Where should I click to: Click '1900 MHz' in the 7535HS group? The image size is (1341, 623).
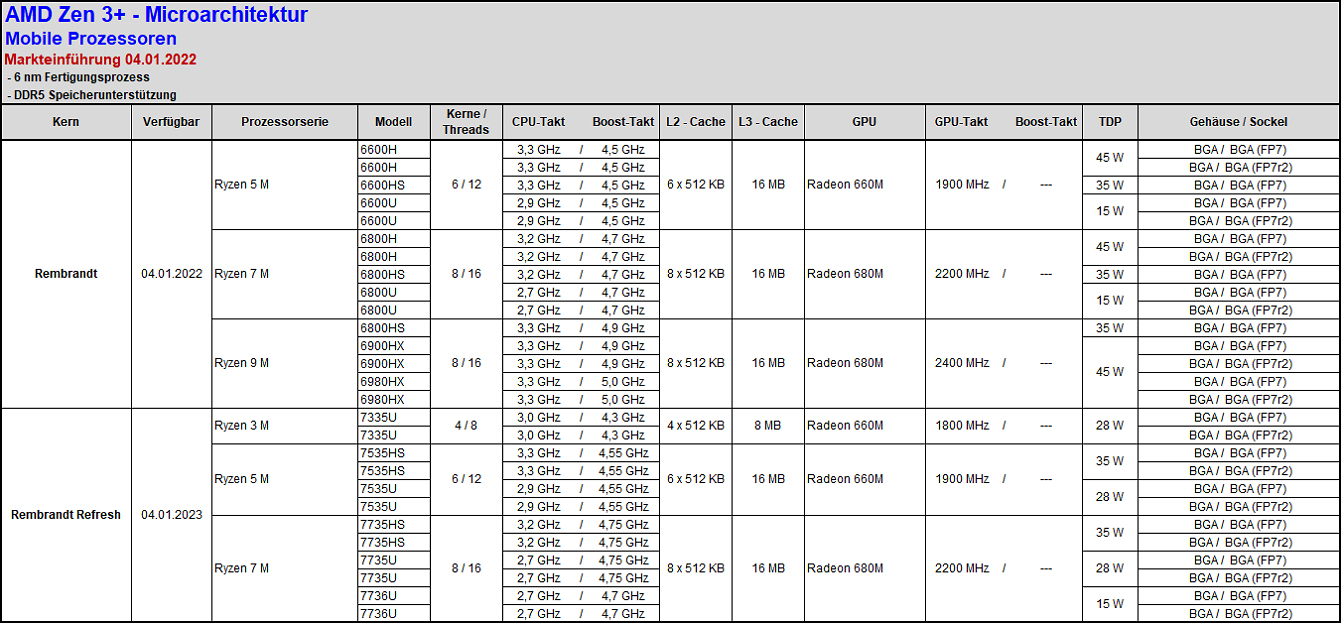pos(962,479)
